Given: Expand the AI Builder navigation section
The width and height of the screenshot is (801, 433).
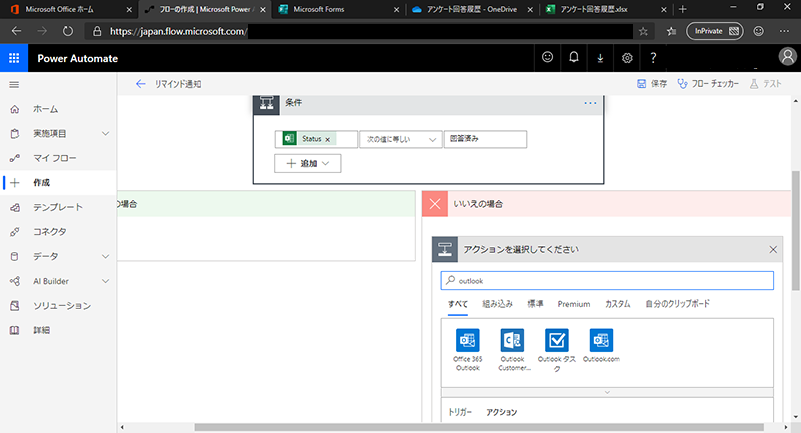Looking at the screenshot, I should coord(105,281).
